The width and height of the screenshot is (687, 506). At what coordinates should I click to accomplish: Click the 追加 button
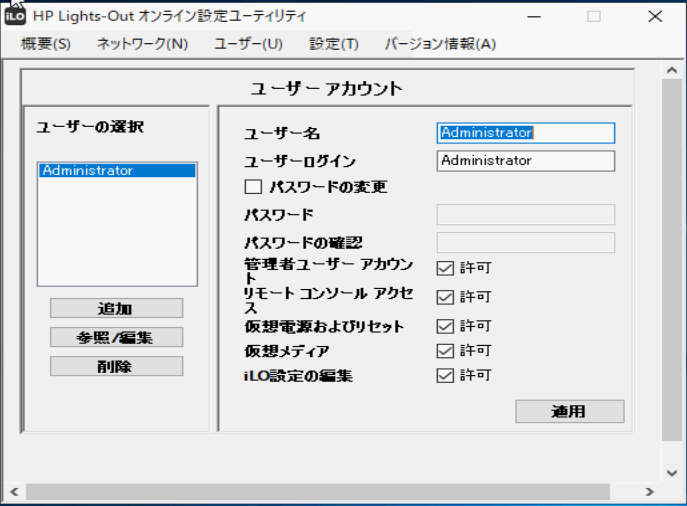pyautogui.click(x=117, y=308)
